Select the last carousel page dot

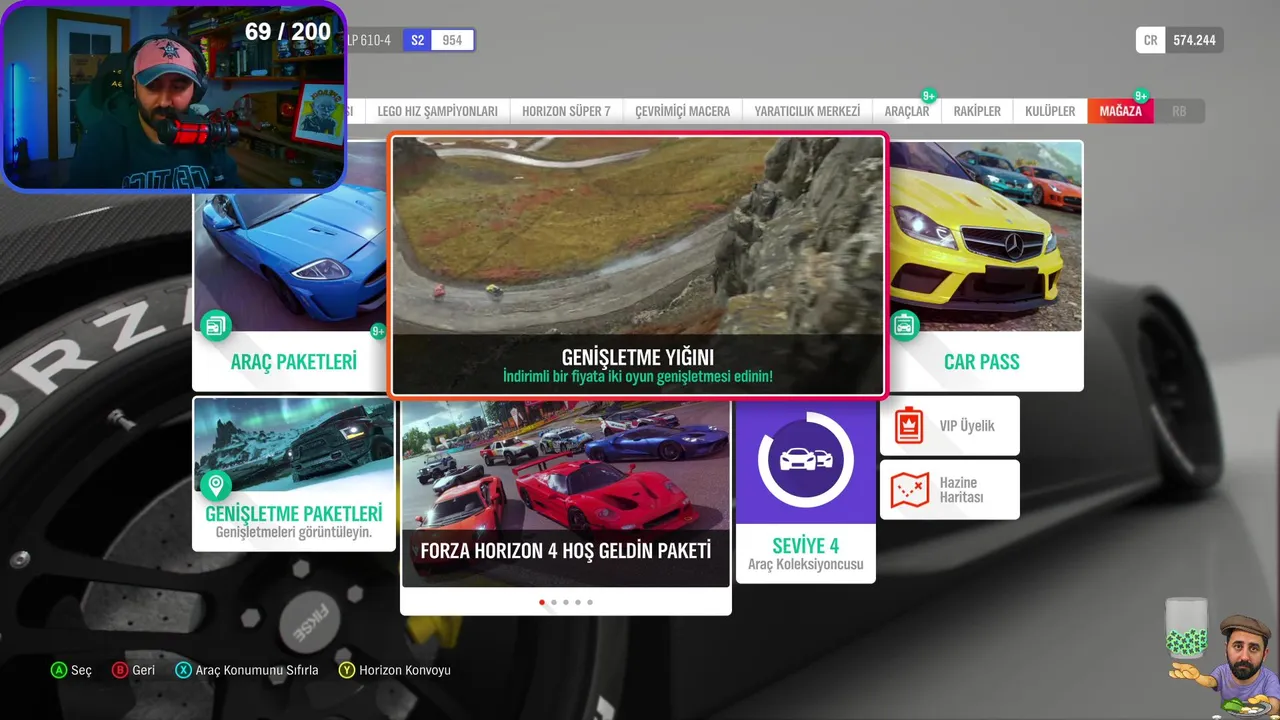[590, 602]
